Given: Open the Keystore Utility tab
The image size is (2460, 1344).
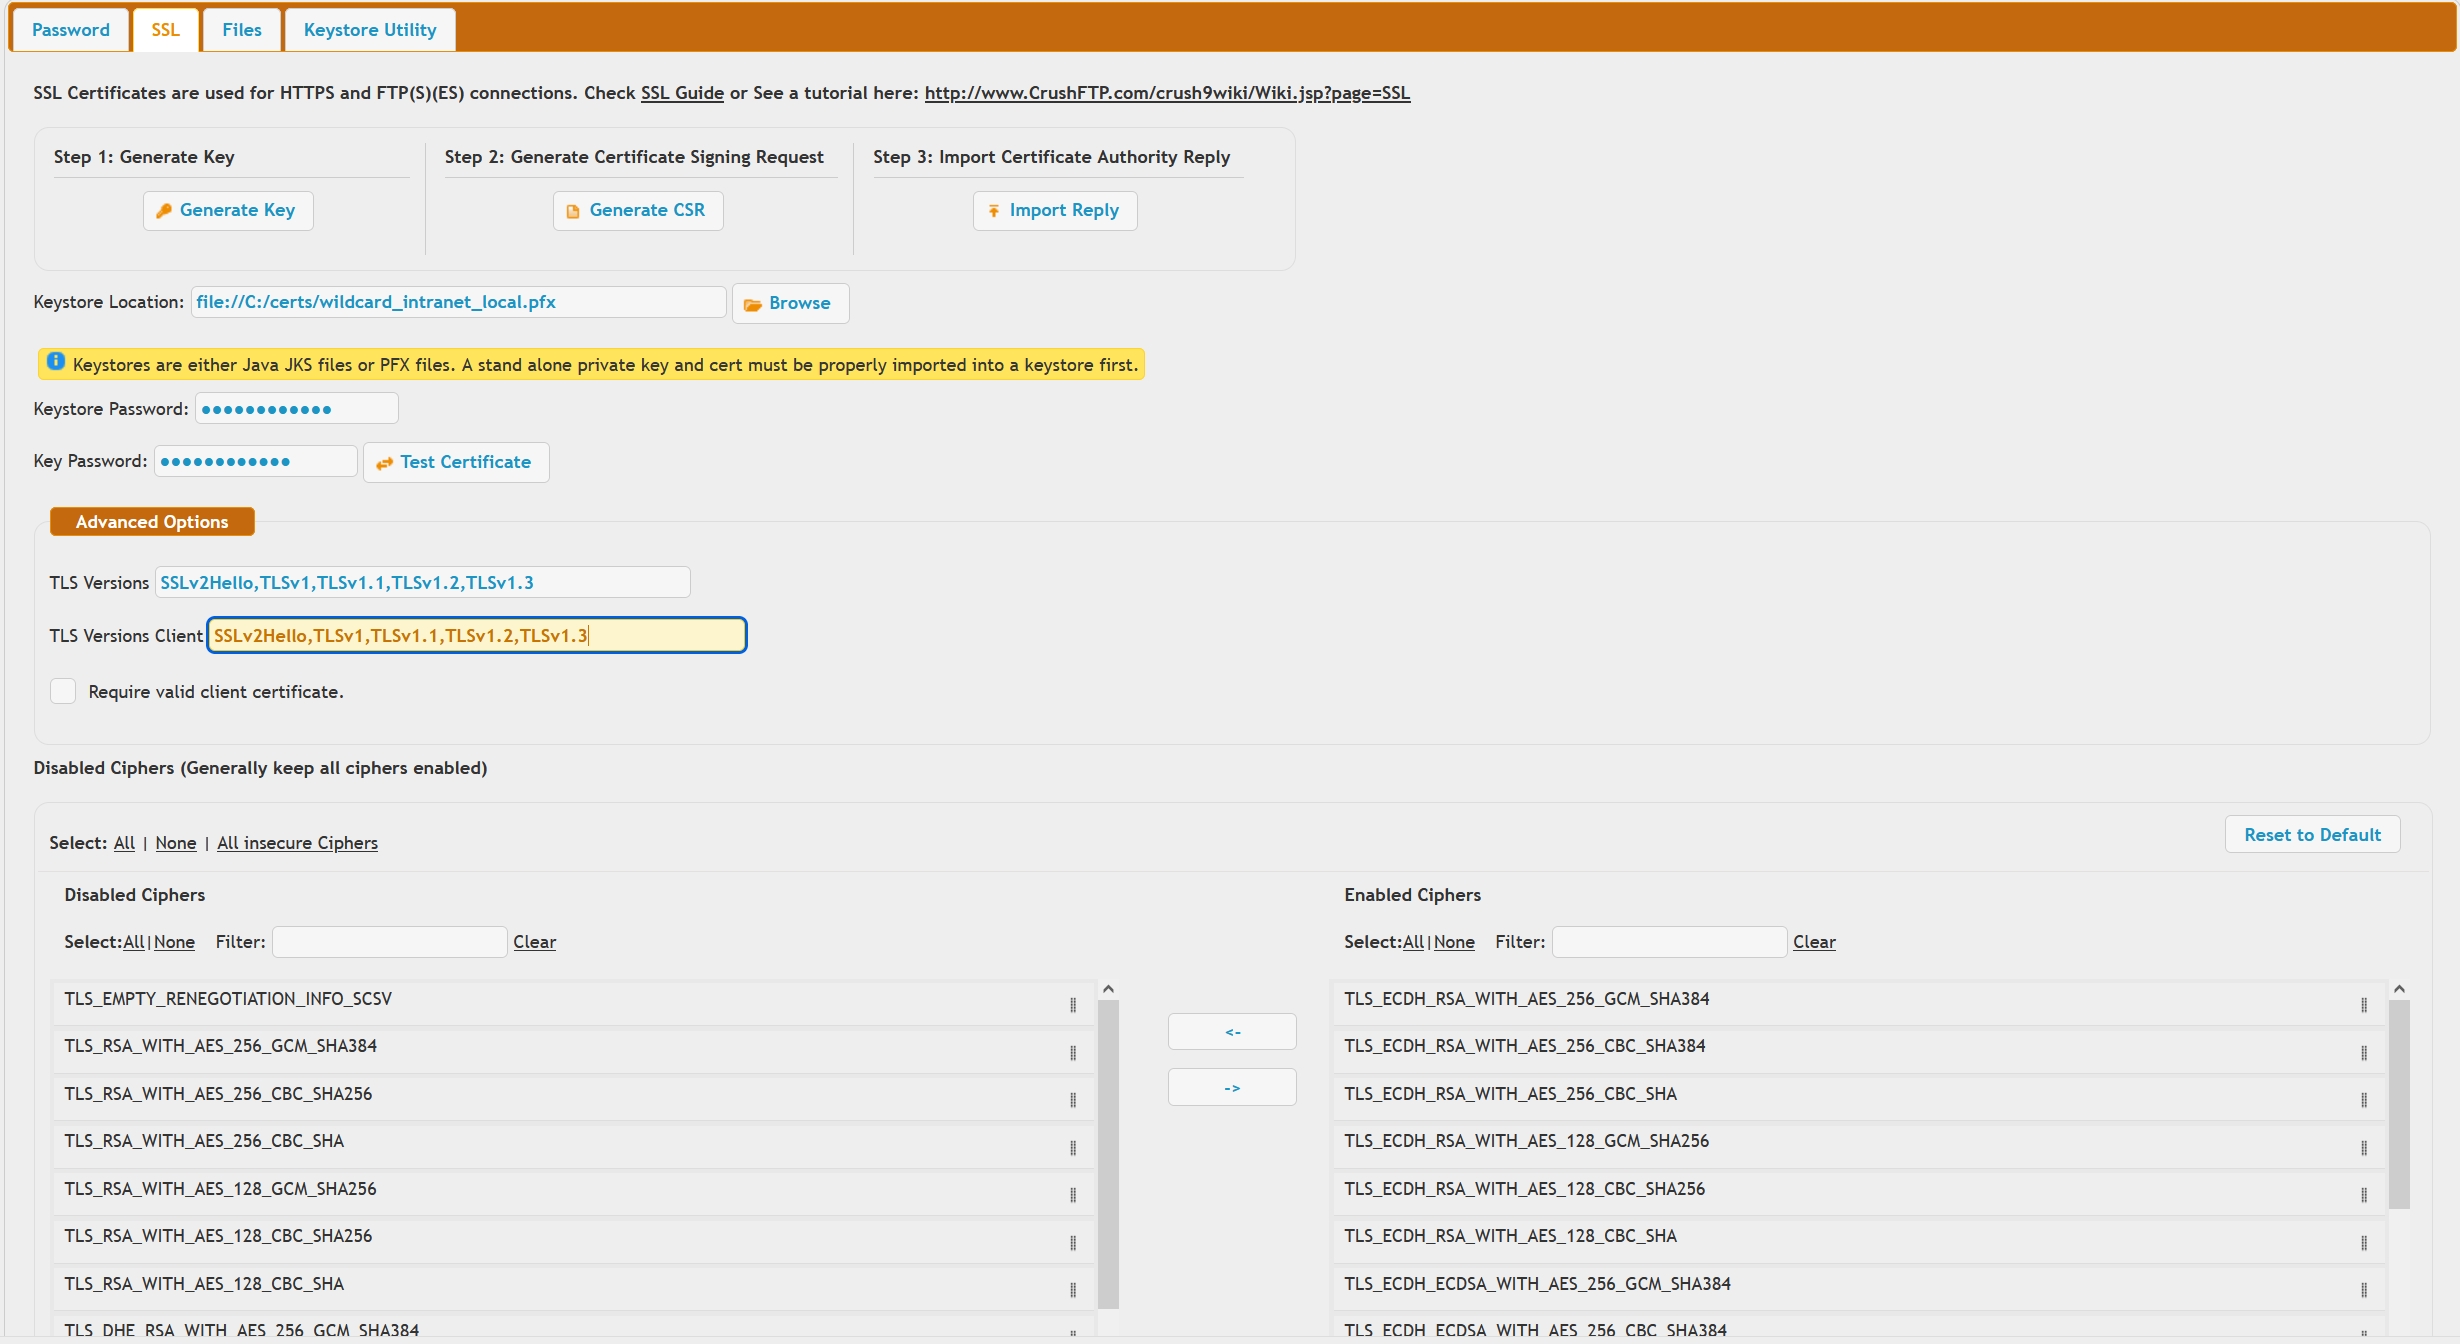Looking at the screenshot, I should point(370,30).
